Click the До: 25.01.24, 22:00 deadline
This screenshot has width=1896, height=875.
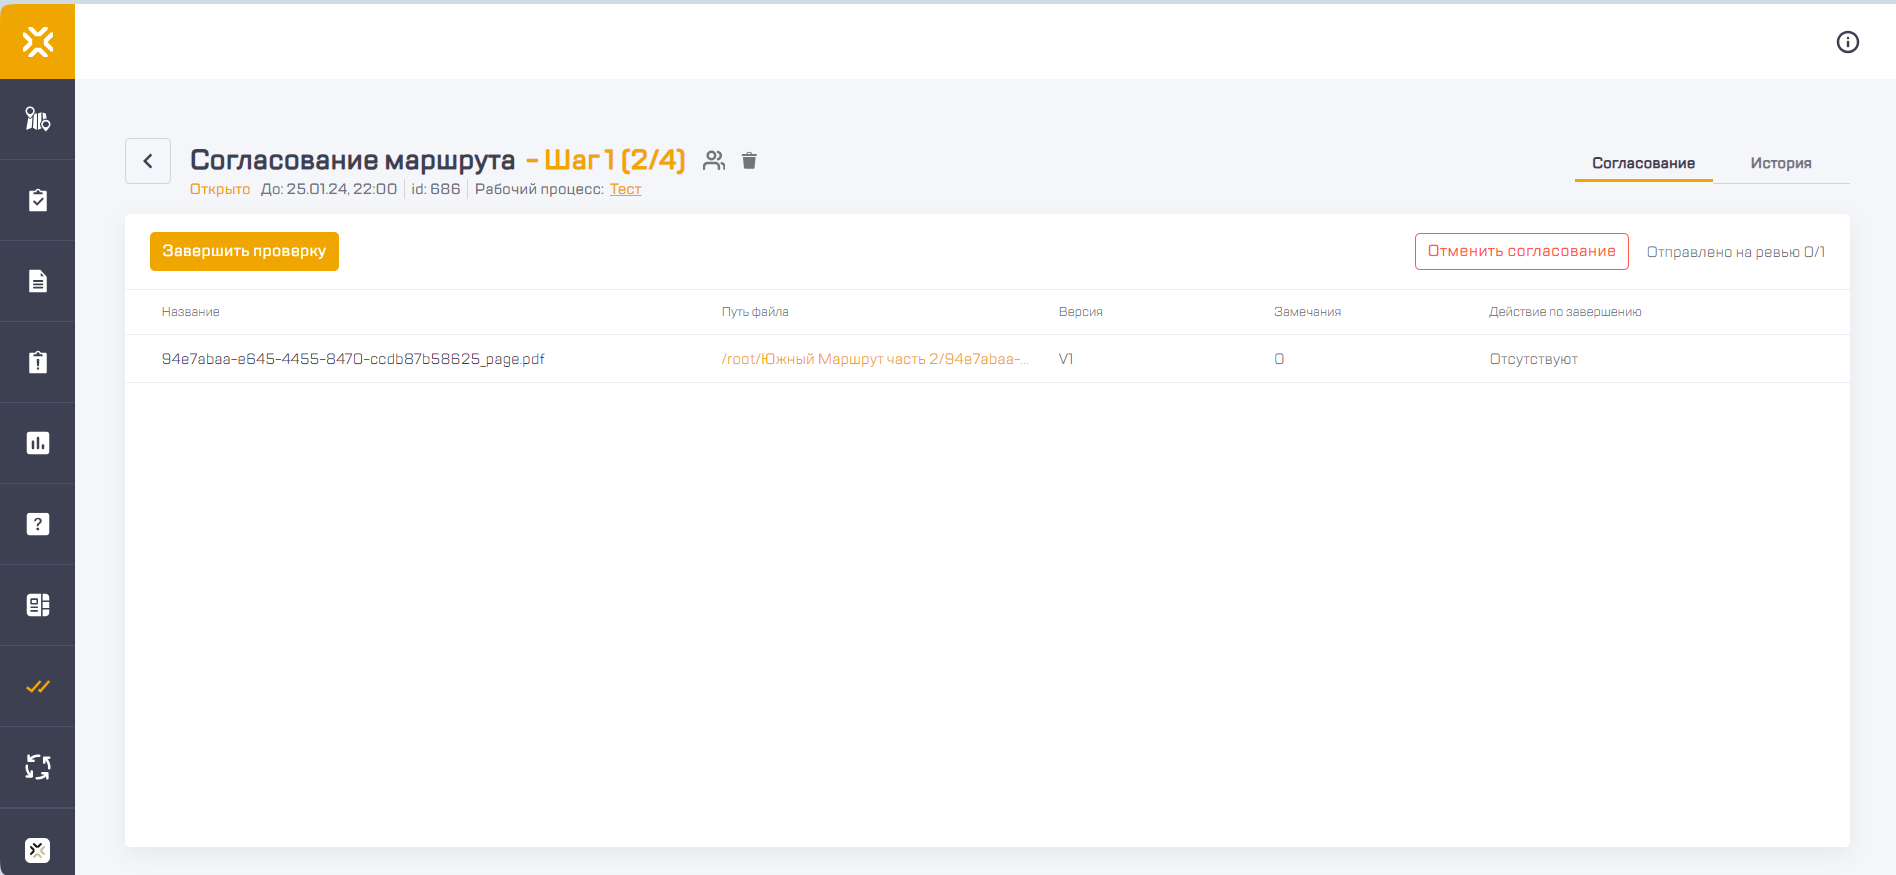click(329, 189)
